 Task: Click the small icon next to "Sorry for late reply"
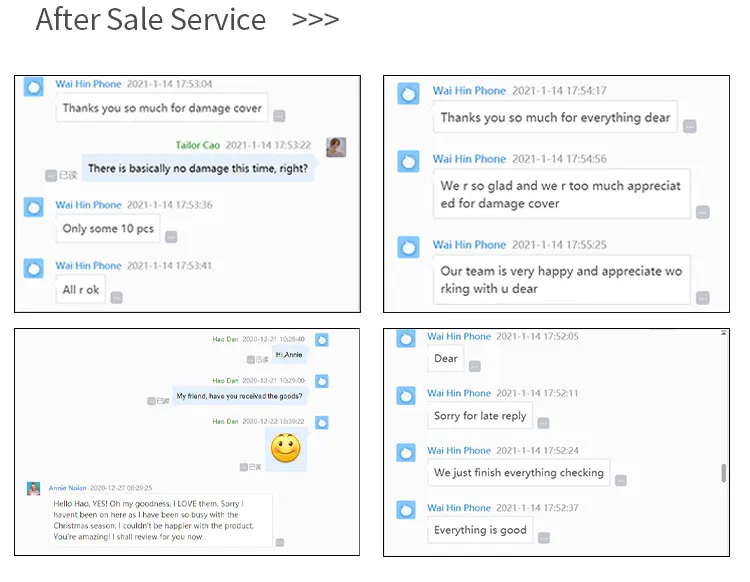pos(543,423)
